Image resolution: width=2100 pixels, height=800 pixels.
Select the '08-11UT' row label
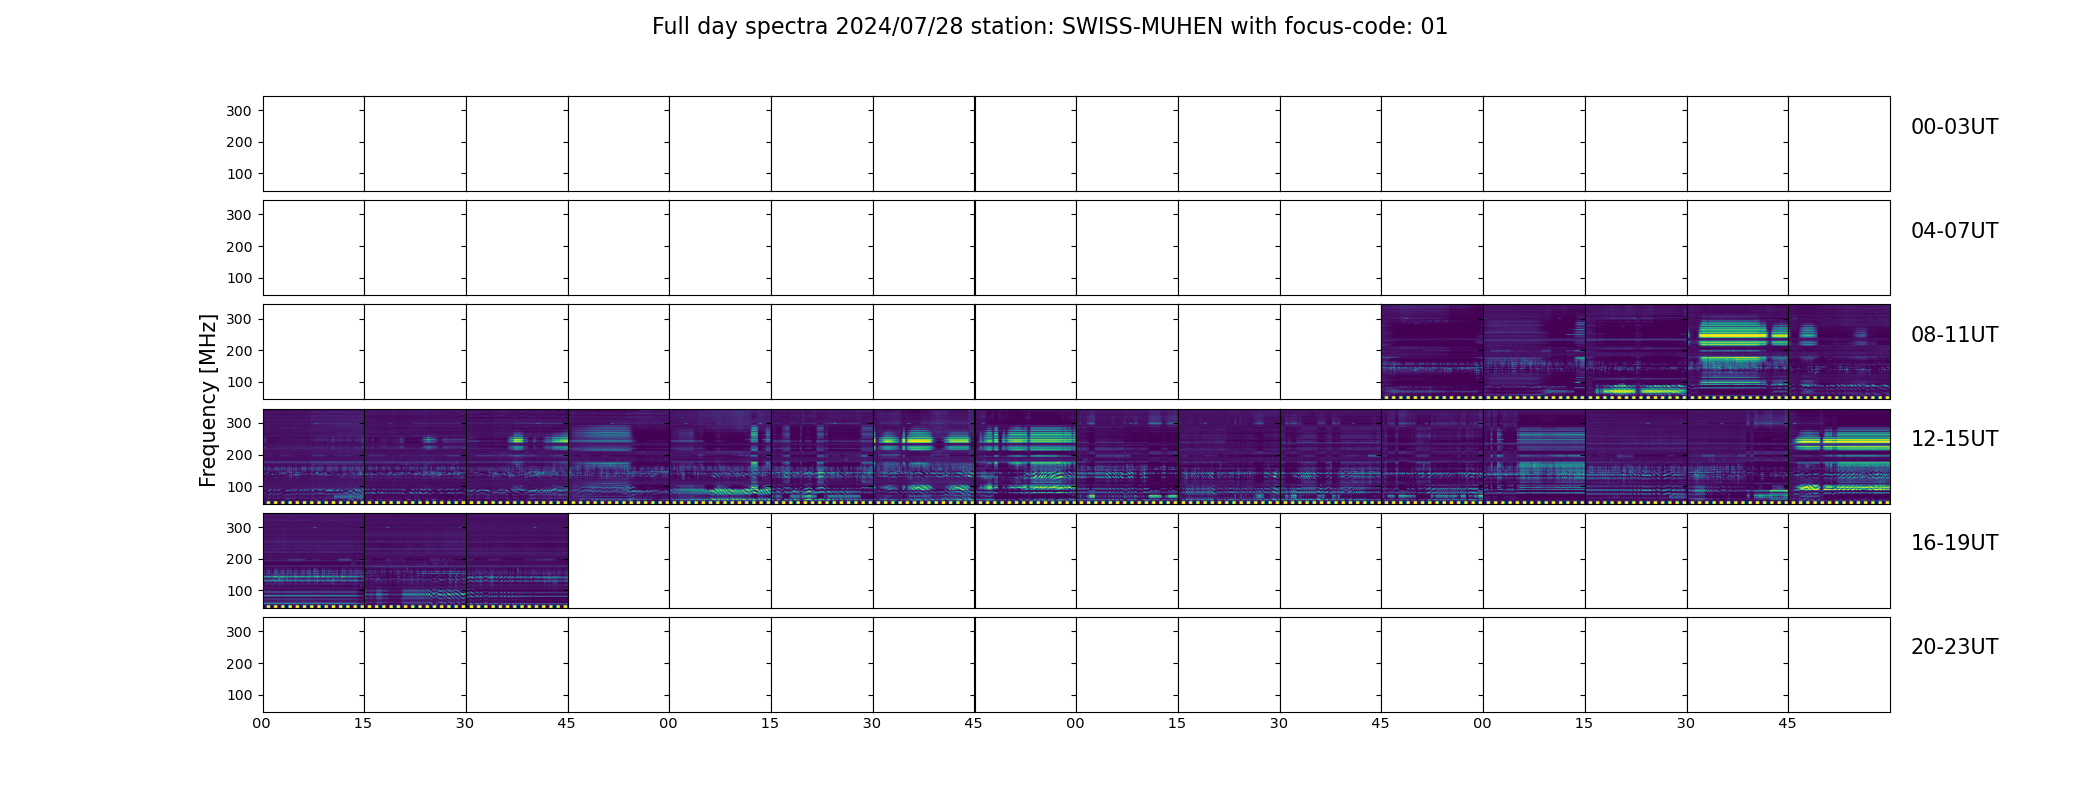pos(1954,335)
